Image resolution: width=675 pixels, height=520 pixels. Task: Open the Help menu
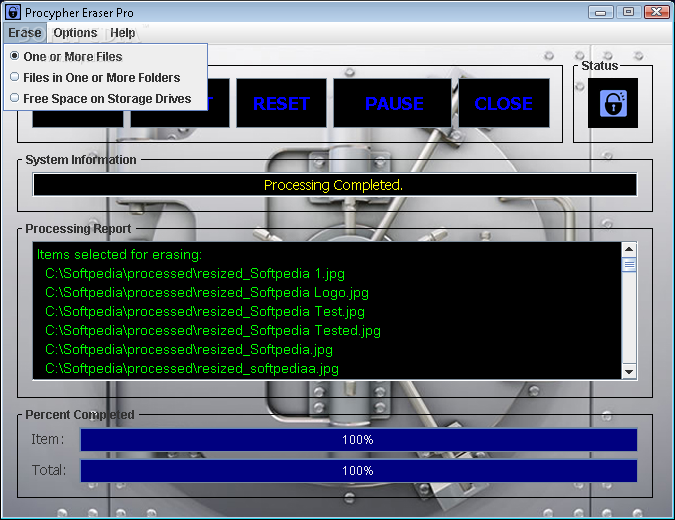[x=123, y=33]
